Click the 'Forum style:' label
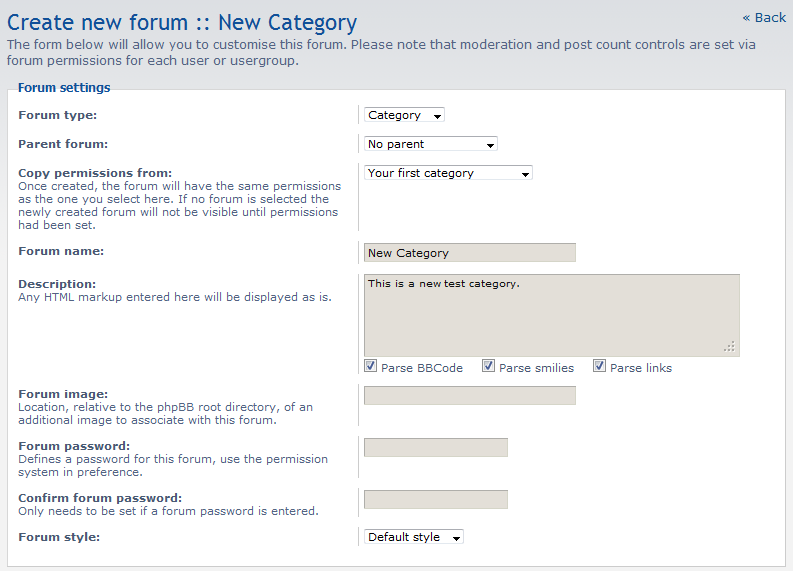The width and height of the screenshot is (793, 571). coord(59,537)
